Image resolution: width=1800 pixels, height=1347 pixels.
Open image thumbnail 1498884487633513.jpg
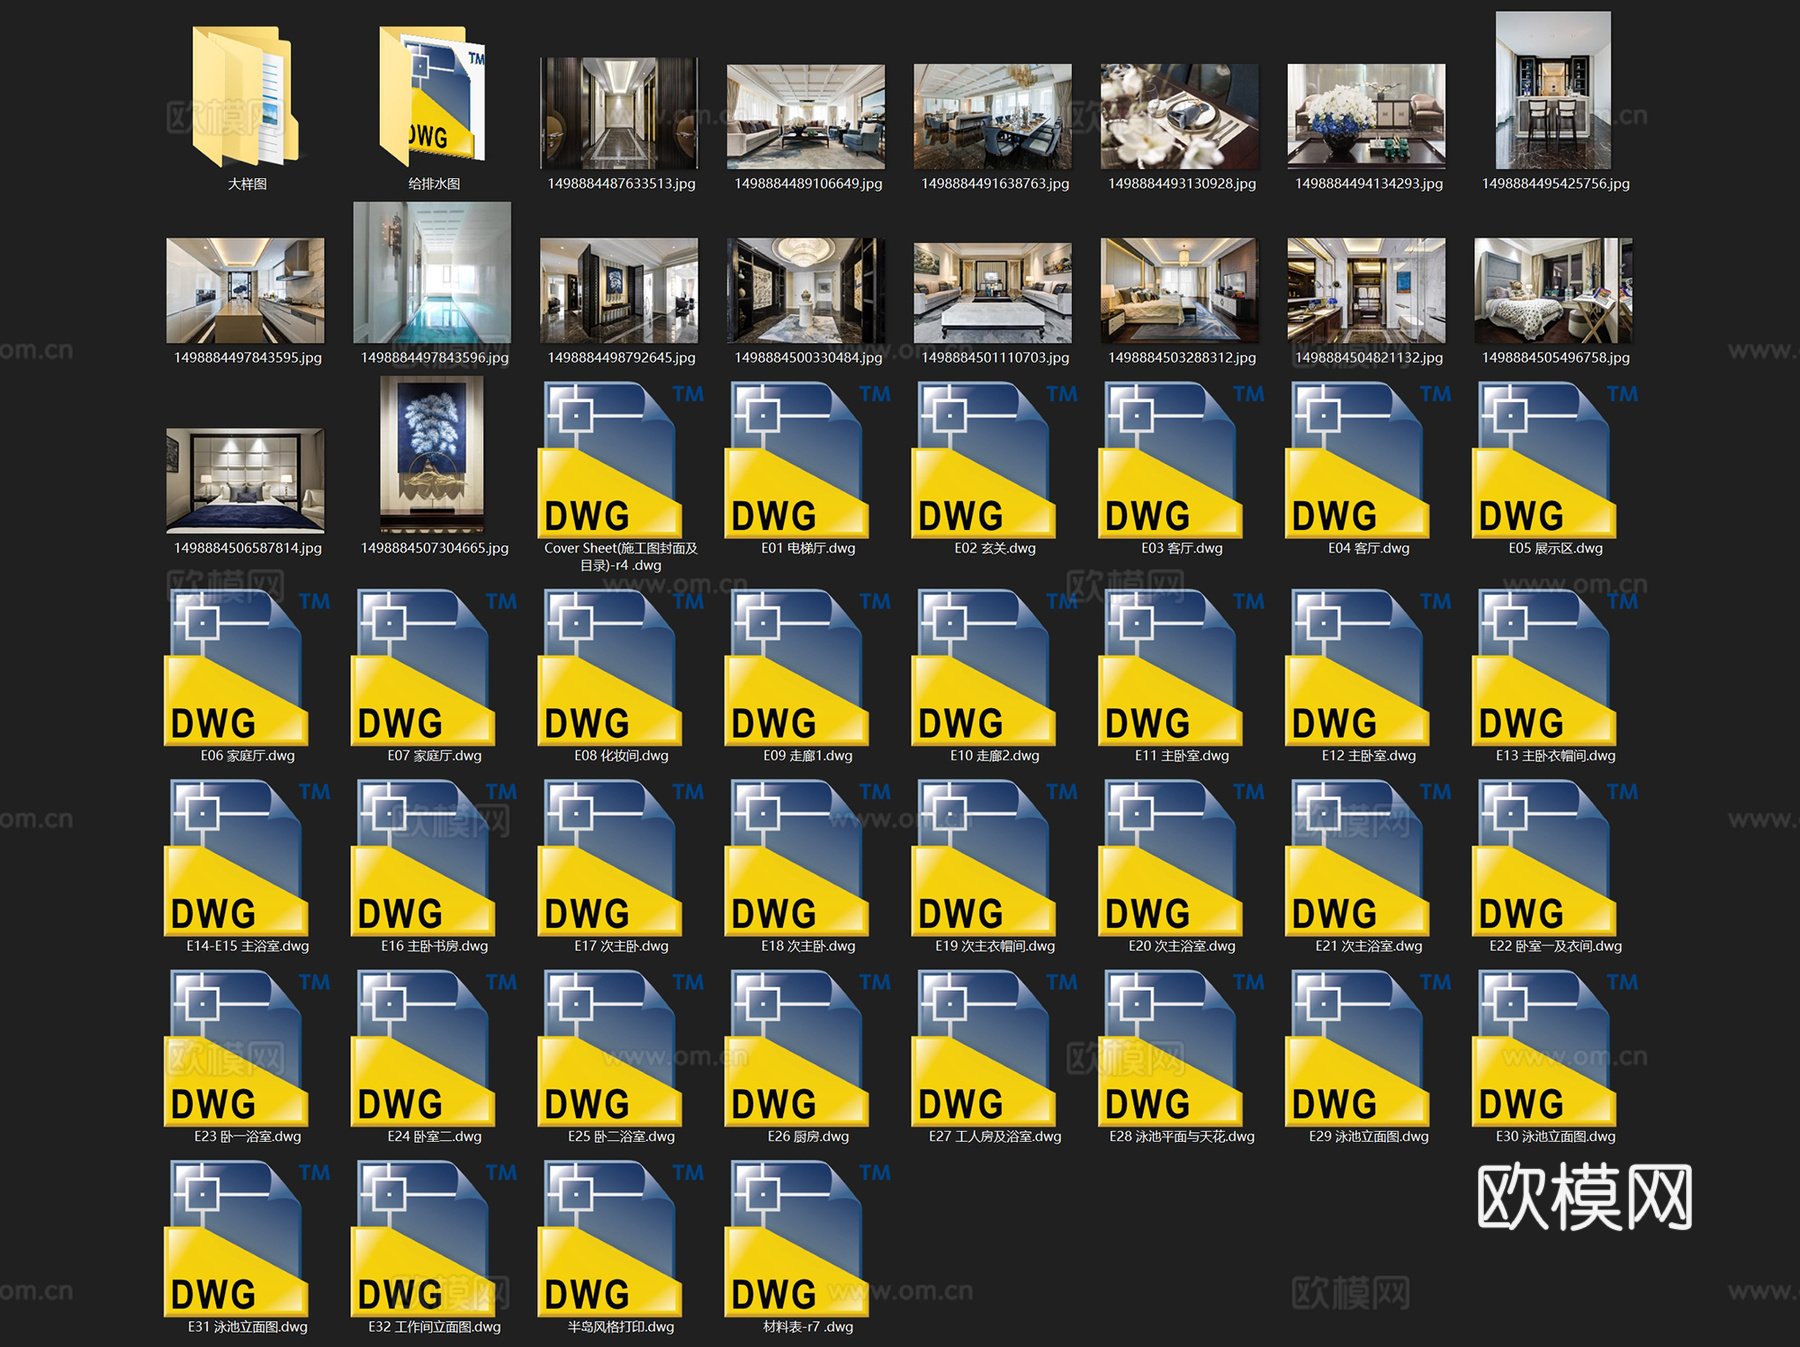click(x=619, y=113)
